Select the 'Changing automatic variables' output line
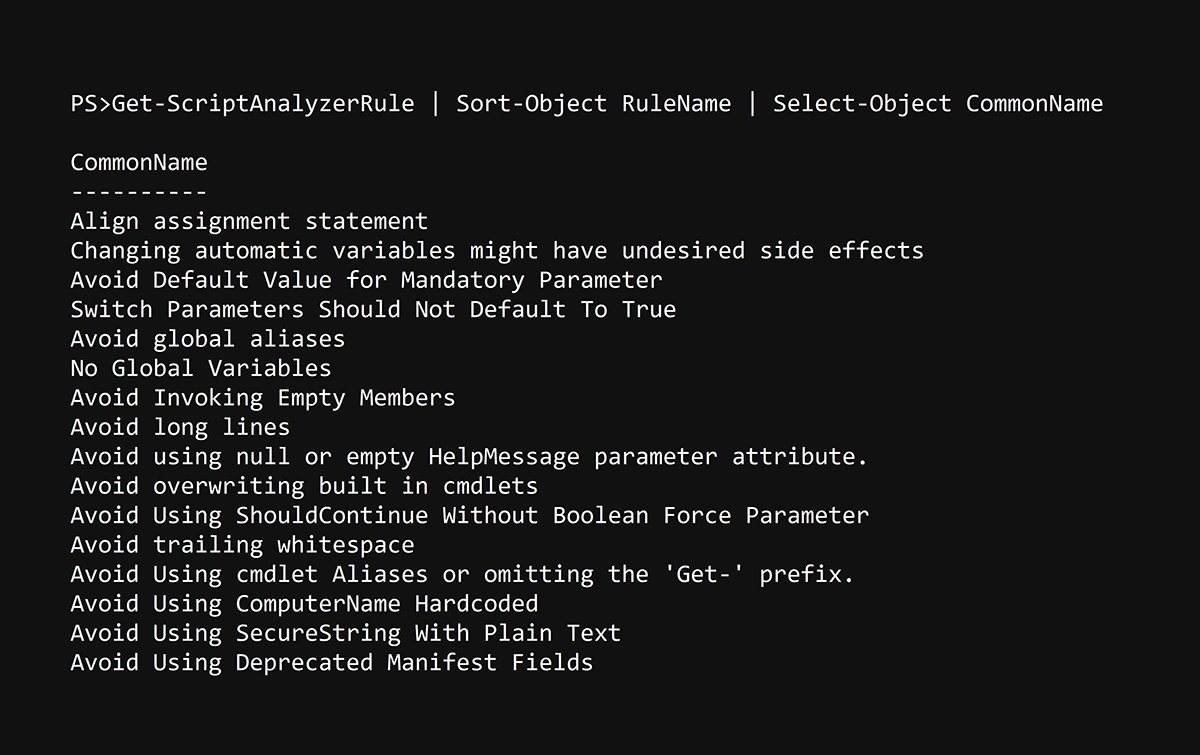 click(x=497, y=250)
